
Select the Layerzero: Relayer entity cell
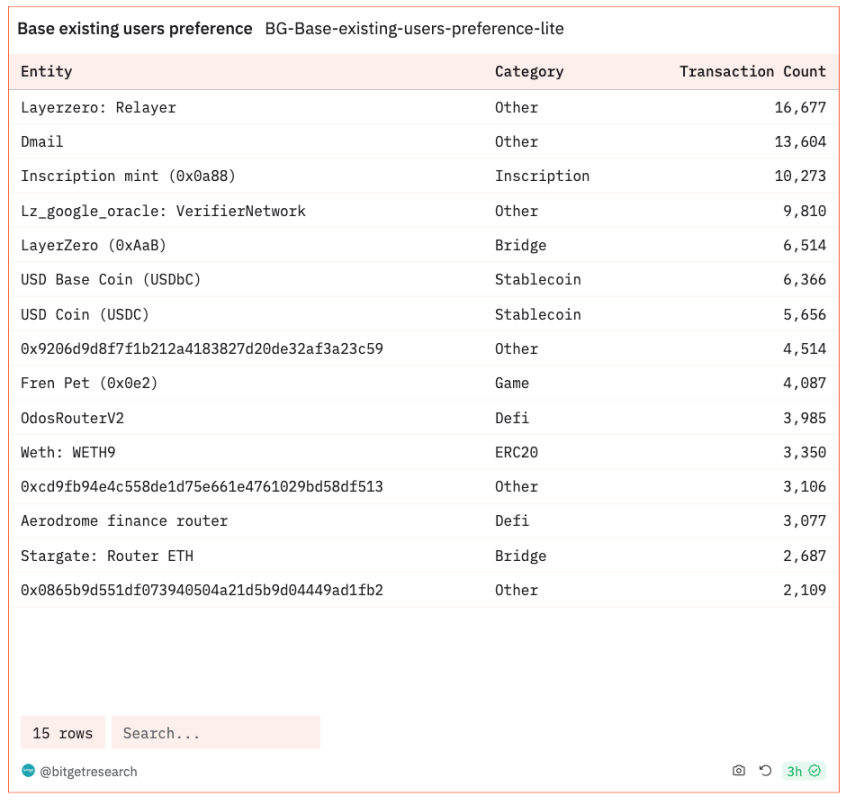[98, 108]
